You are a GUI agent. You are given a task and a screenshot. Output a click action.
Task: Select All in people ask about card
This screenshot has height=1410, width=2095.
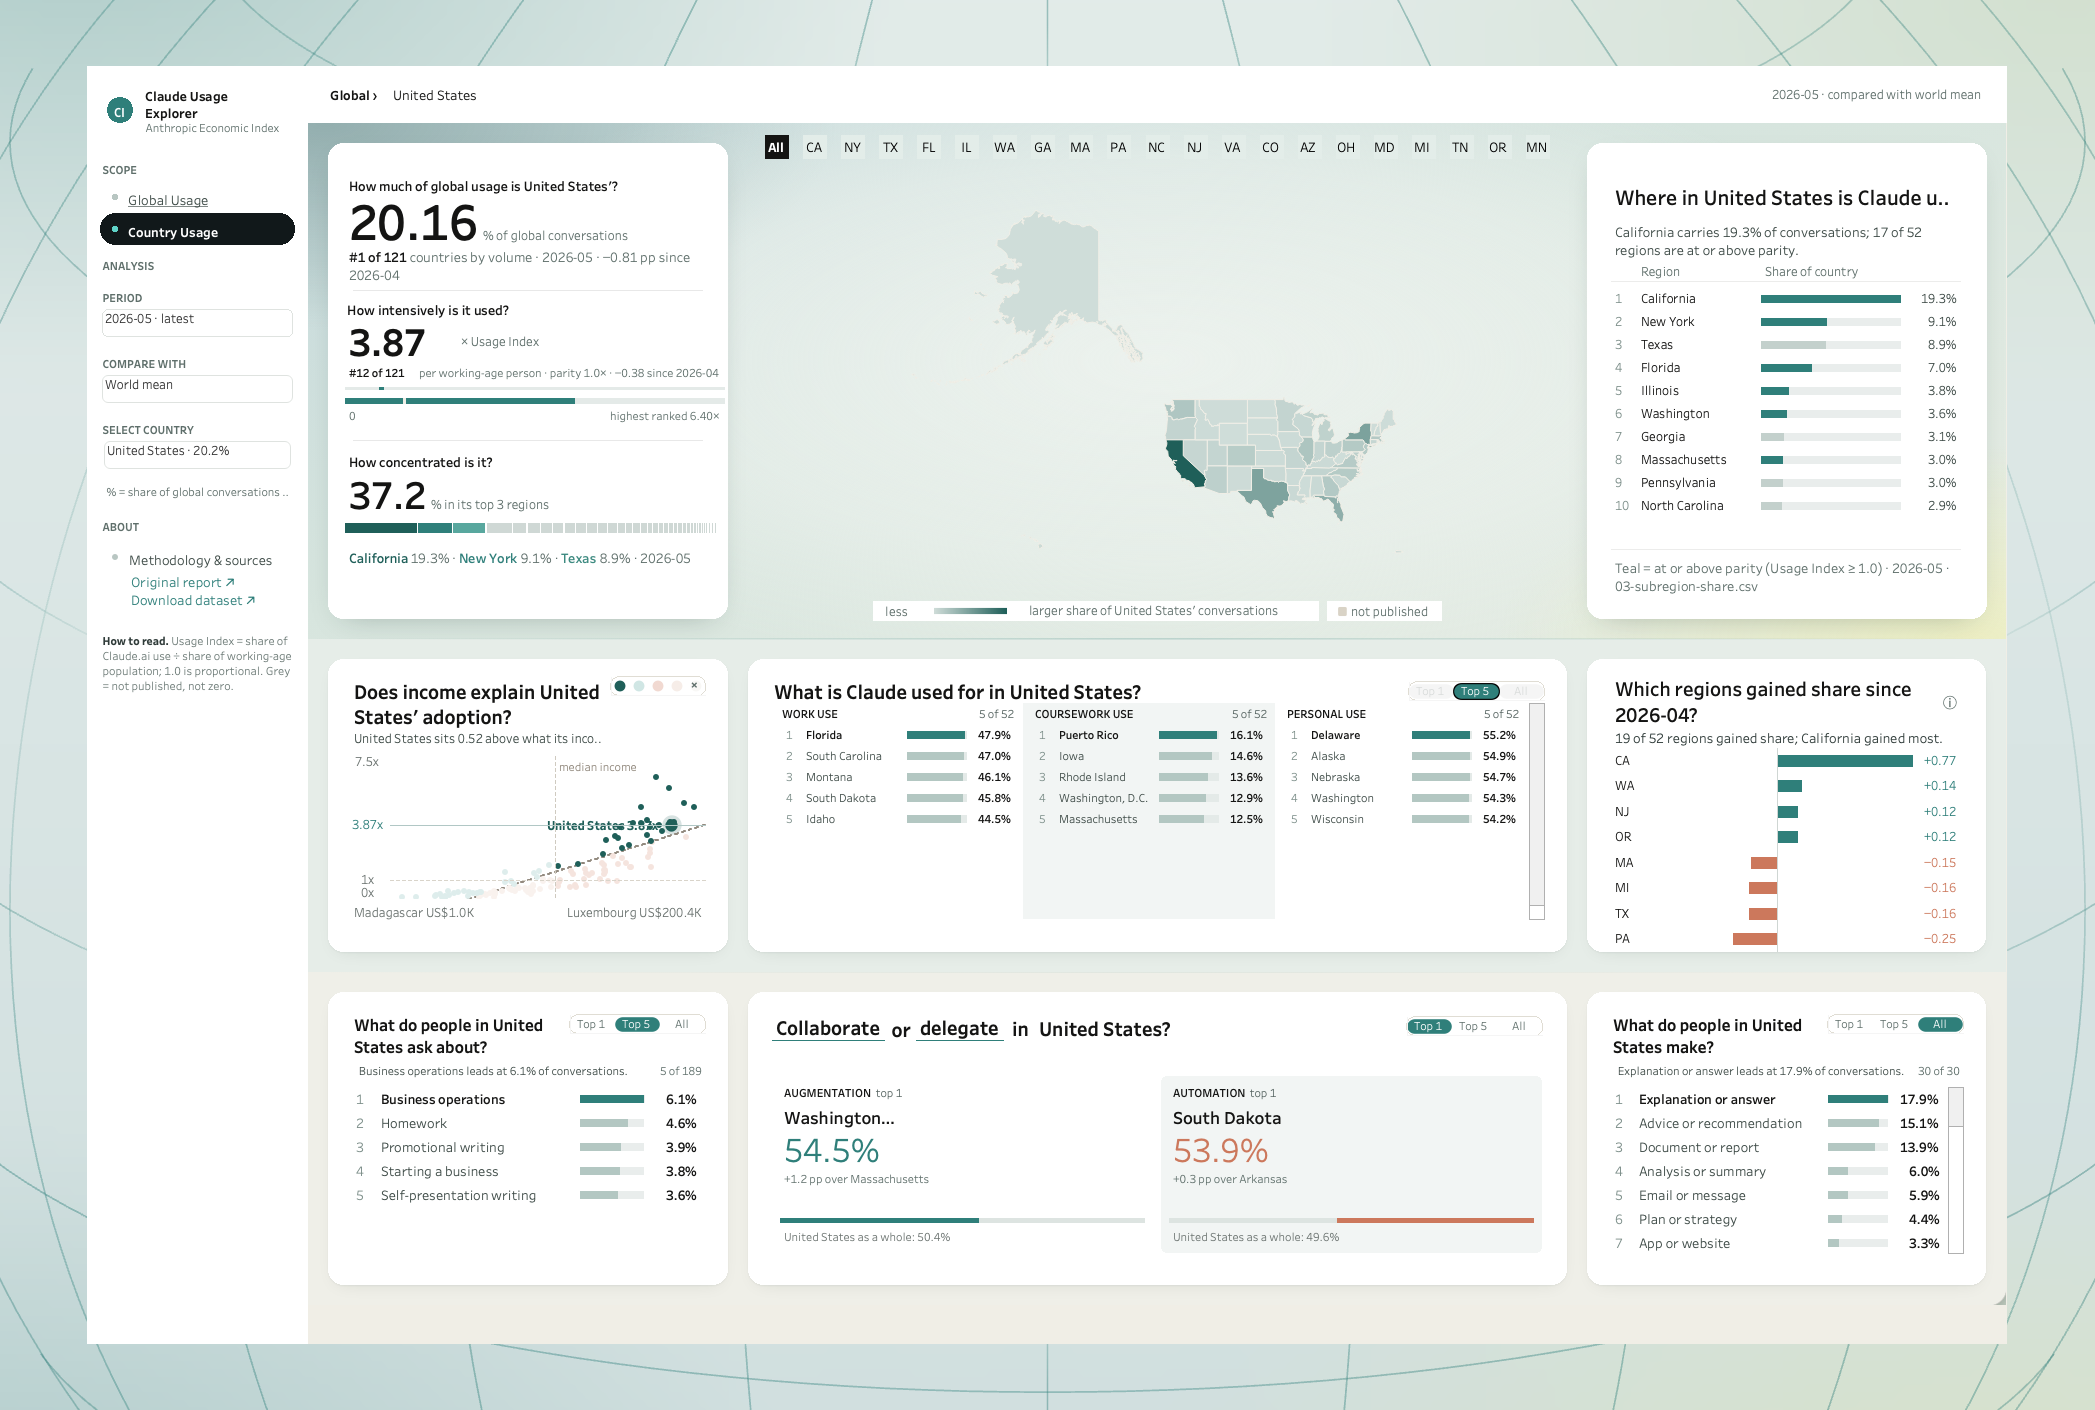tap(682, 1024)
